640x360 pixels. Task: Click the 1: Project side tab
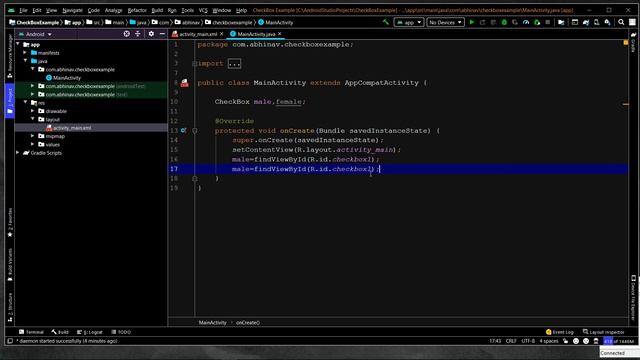(x=10, y=100)
